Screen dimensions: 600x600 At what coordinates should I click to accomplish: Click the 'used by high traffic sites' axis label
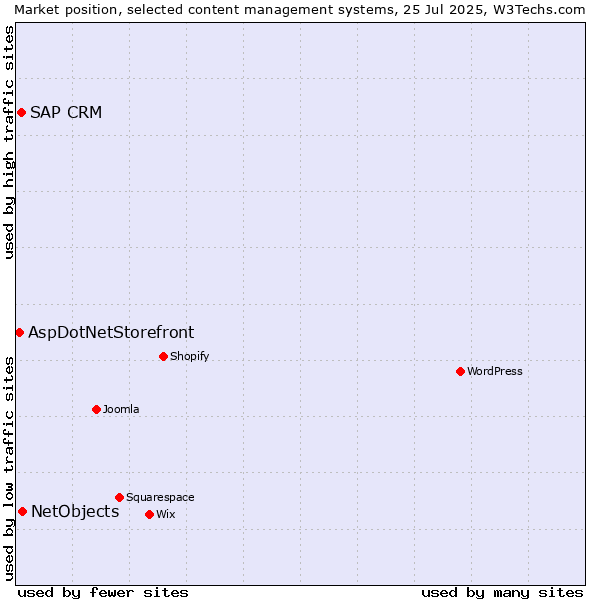click(9, 142)
